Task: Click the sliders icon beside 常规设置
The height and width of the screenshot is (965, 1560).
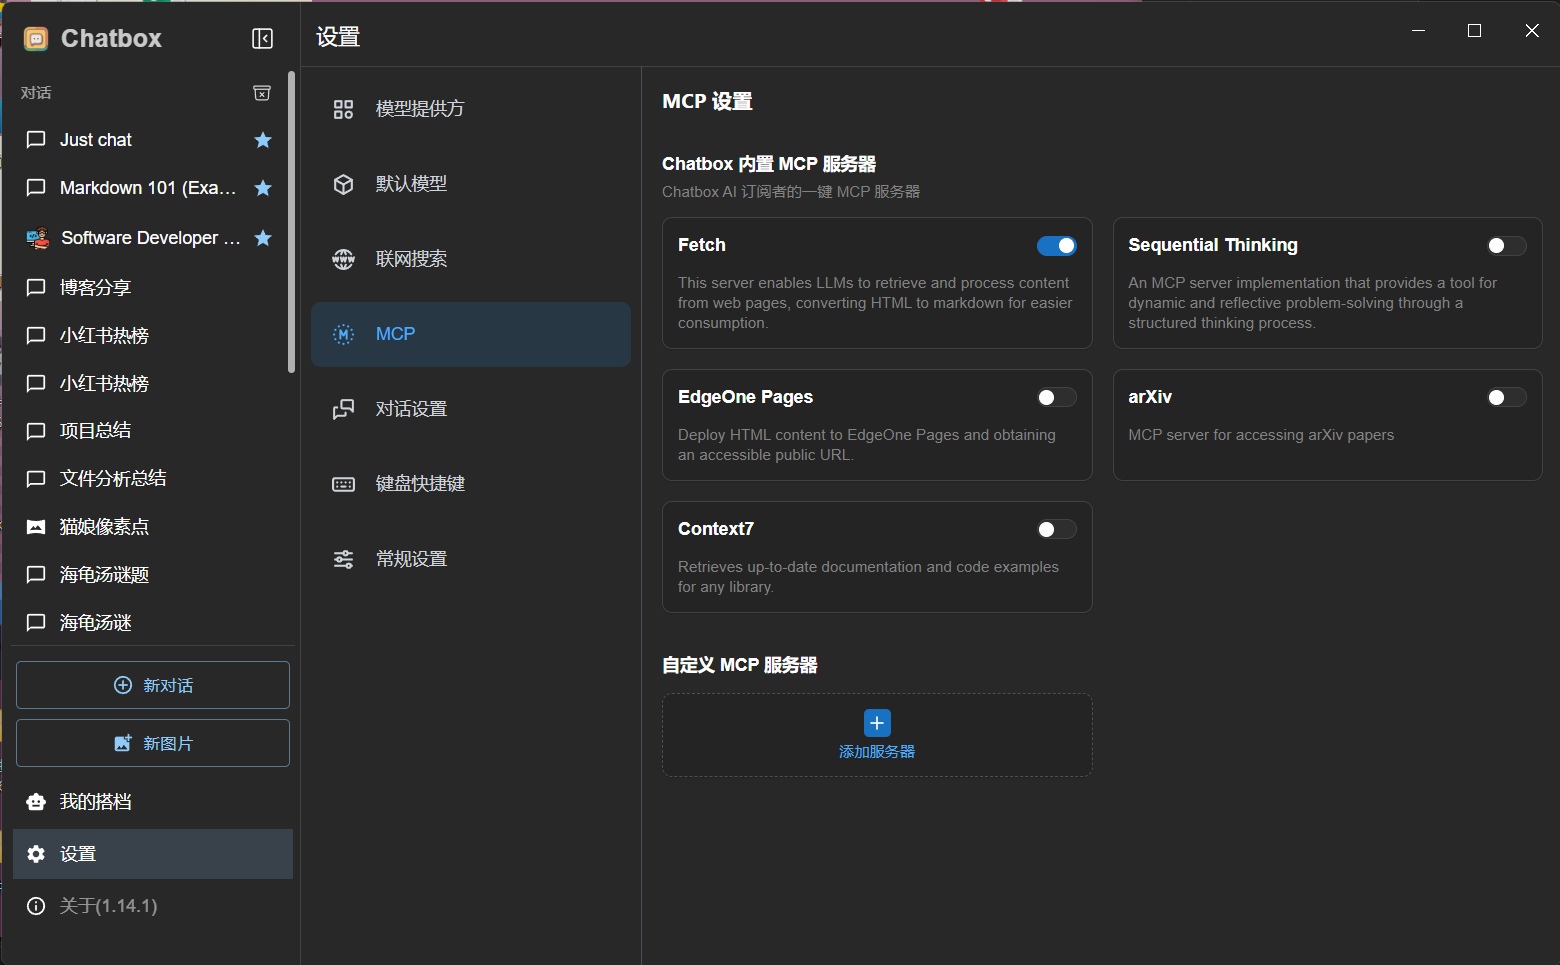Action: [x=343, y=559]
